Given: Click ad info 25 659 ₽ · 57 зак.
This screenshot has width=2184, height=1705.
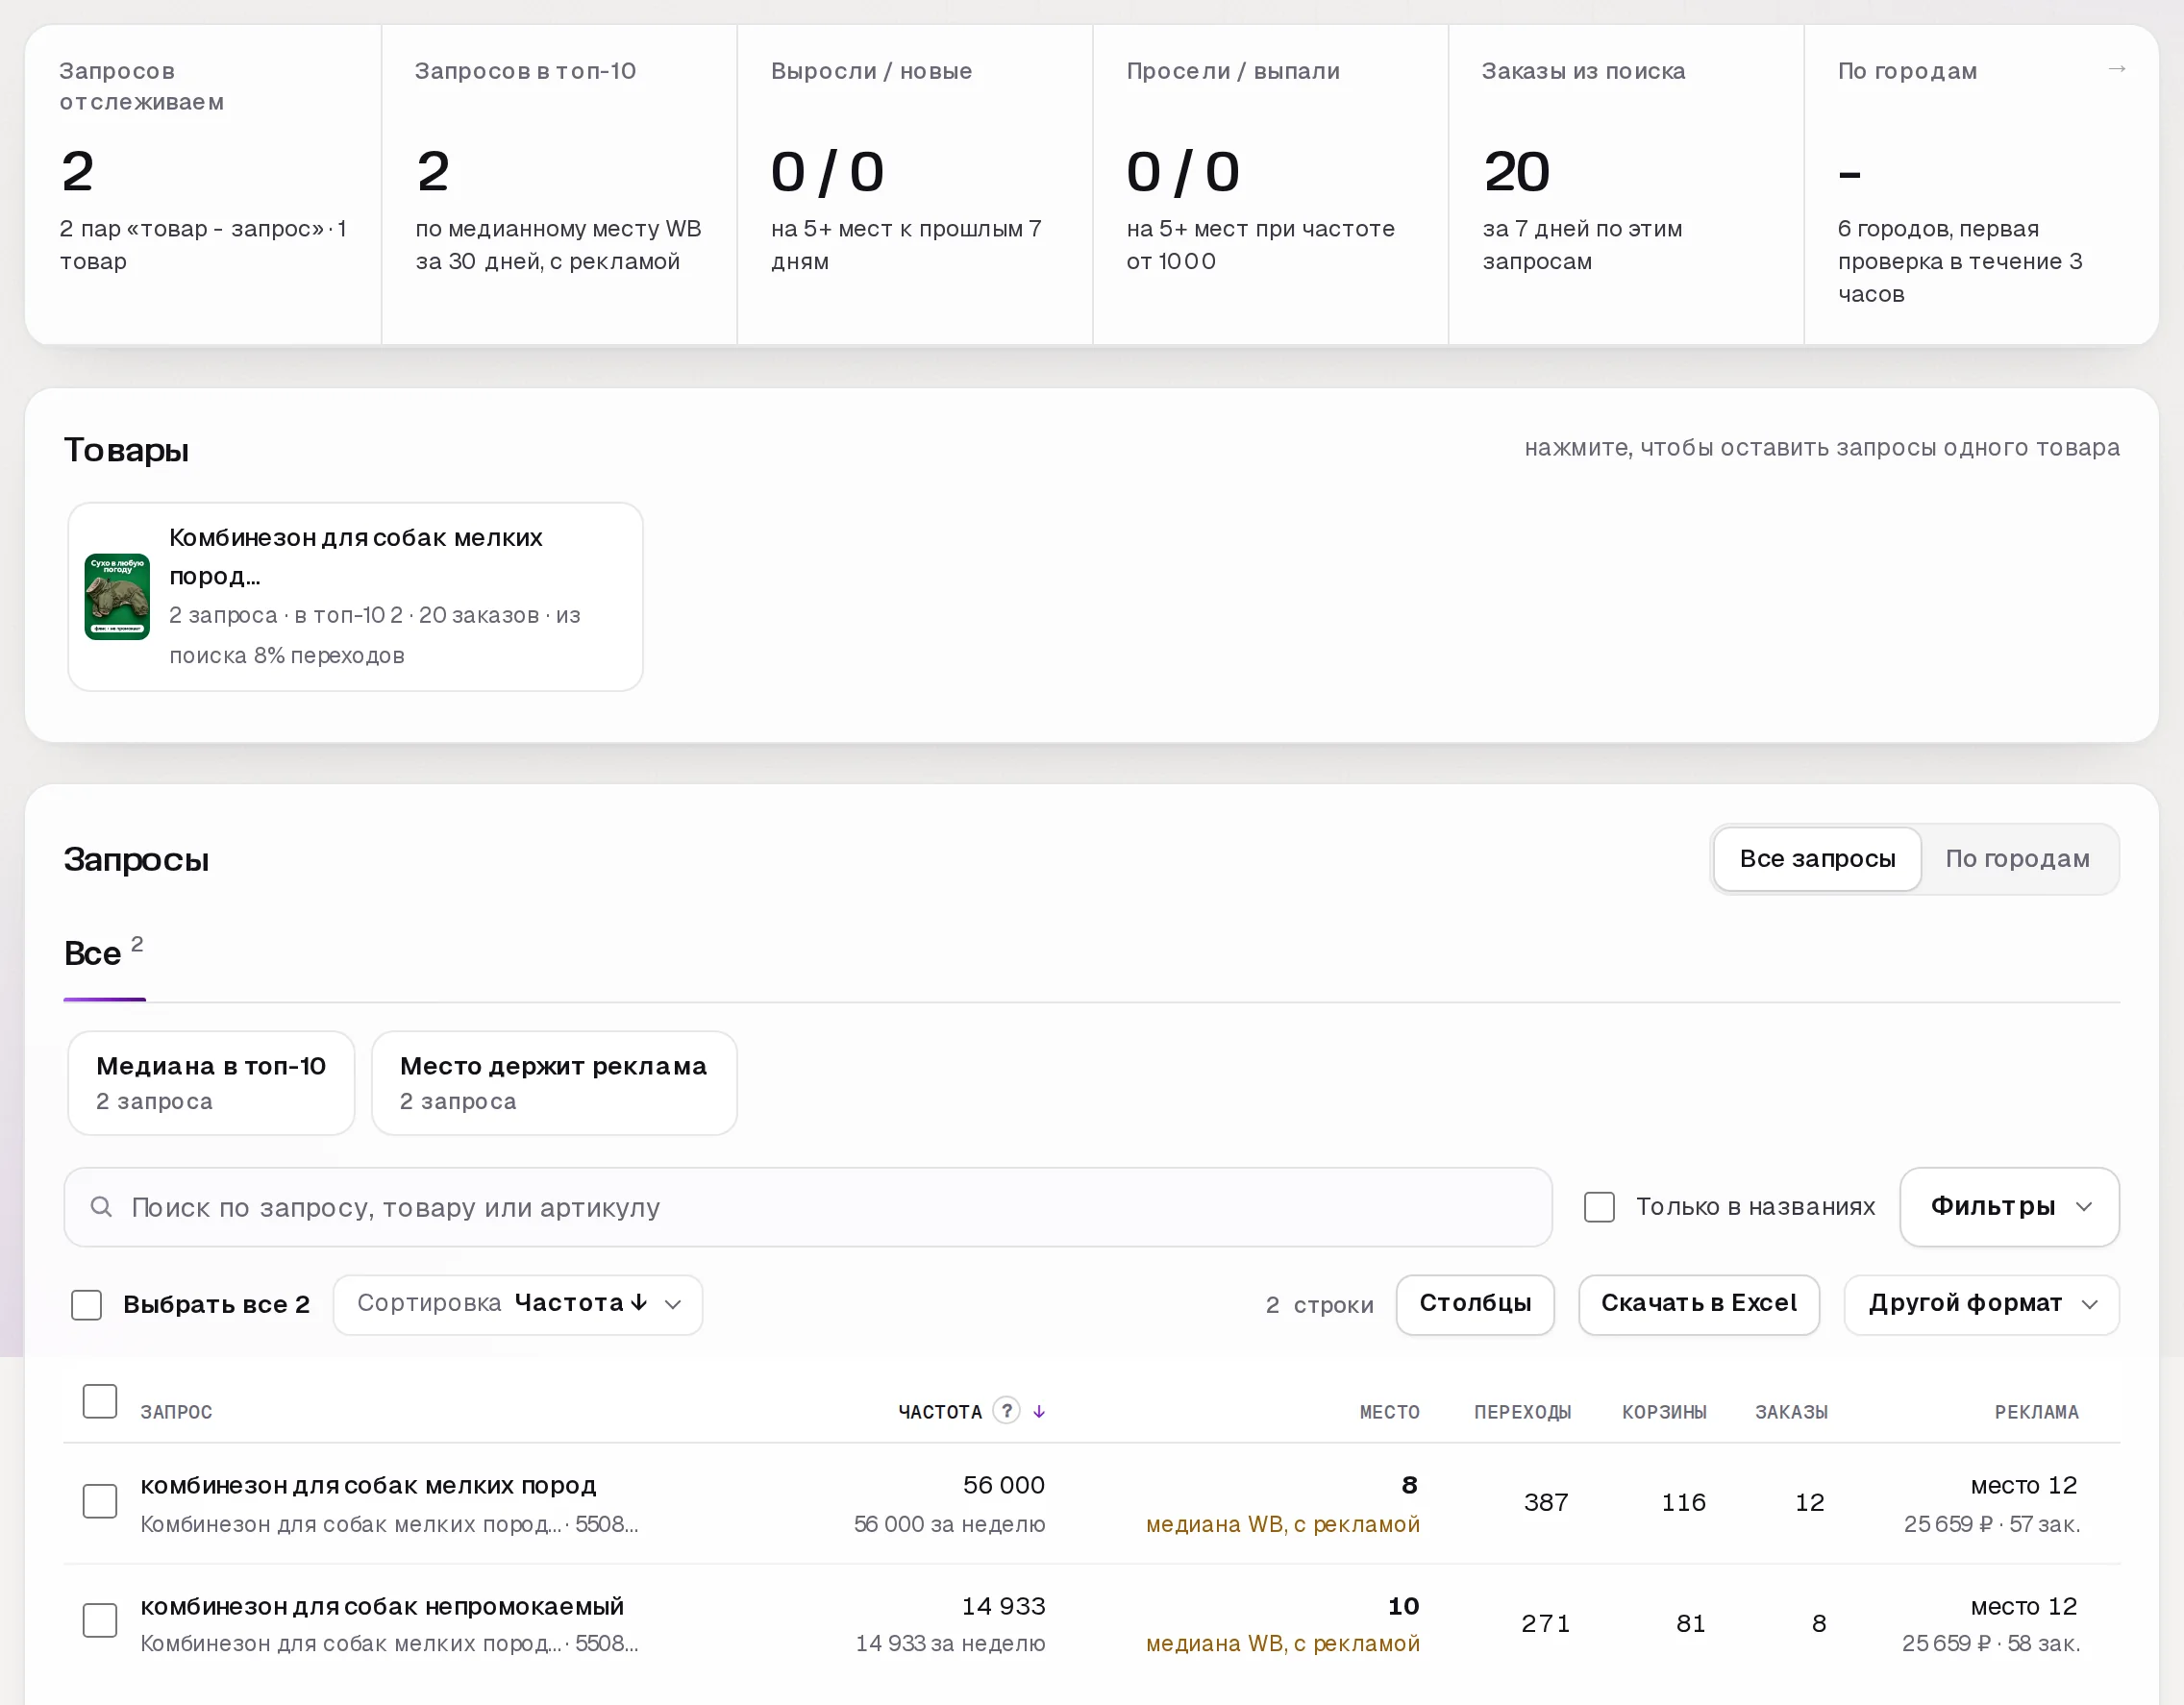Looking at the screenshot, I should click(1991, 1524).
